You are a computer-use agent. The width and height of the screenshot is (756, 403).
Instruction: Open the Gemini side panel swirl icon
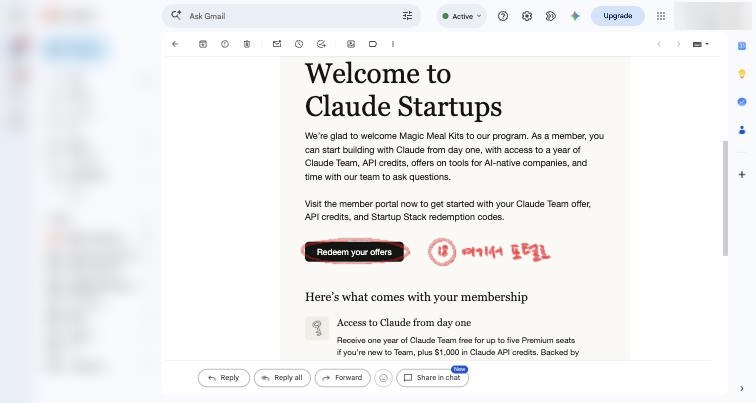click(551, 16)
